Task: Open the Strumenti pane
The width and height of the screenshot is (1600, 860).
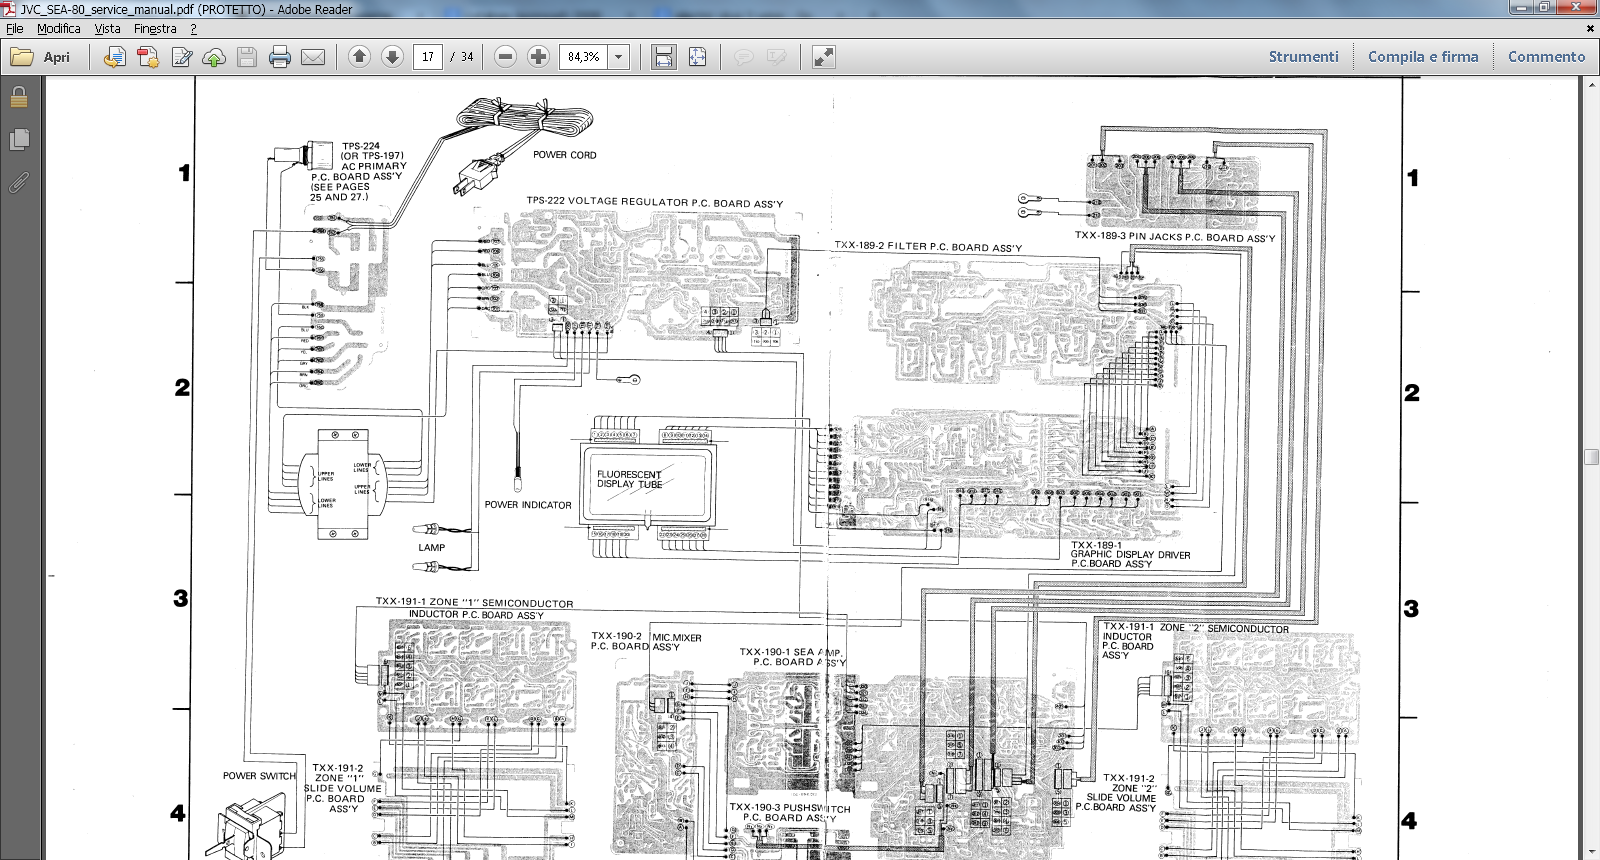Action: [x=1303, y=57]
